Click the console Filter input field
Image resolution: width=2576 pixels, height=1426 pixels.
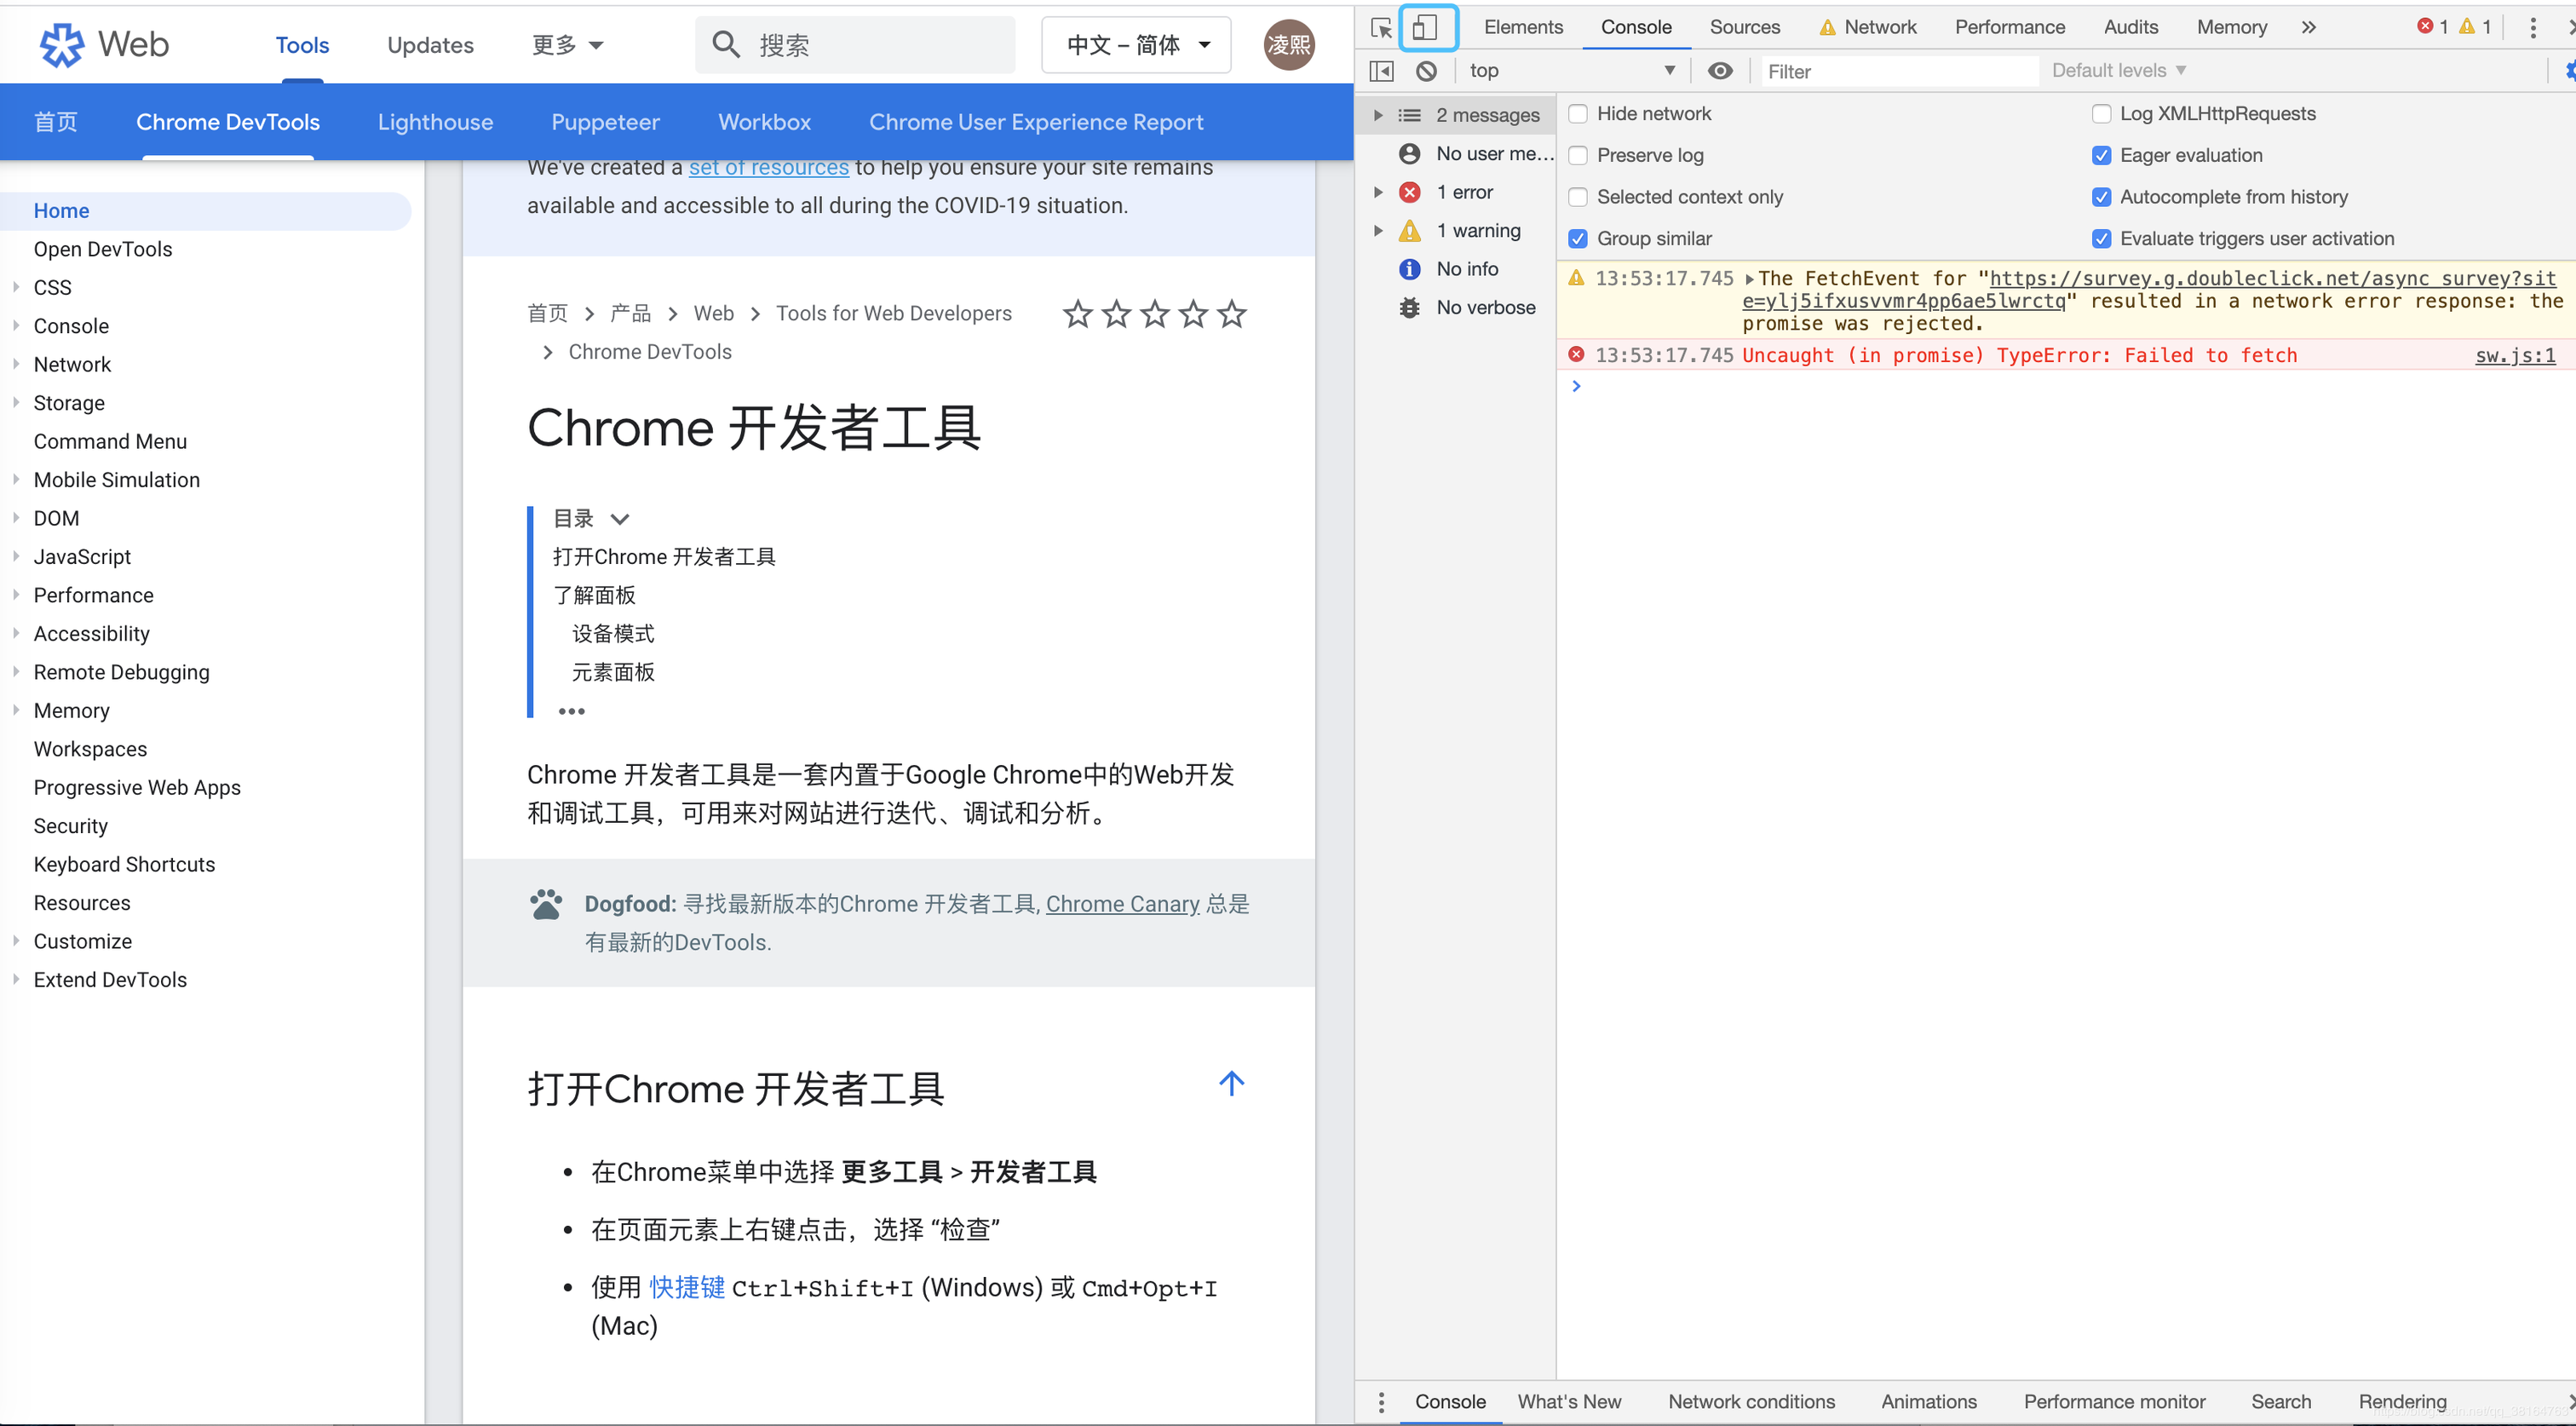coord(1899,71)
